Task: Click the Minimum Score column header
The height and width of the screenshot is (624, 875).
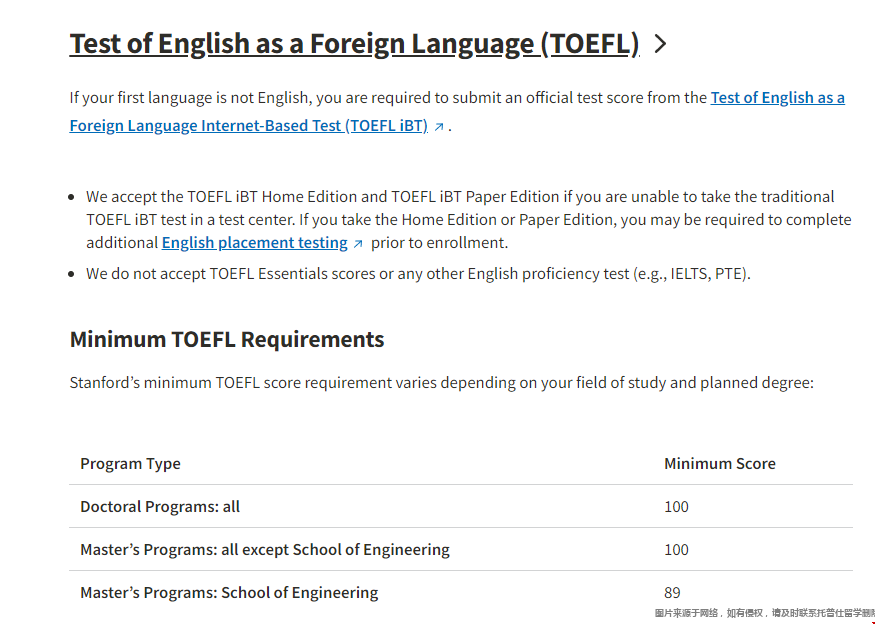Action: (x=719, y=464)
